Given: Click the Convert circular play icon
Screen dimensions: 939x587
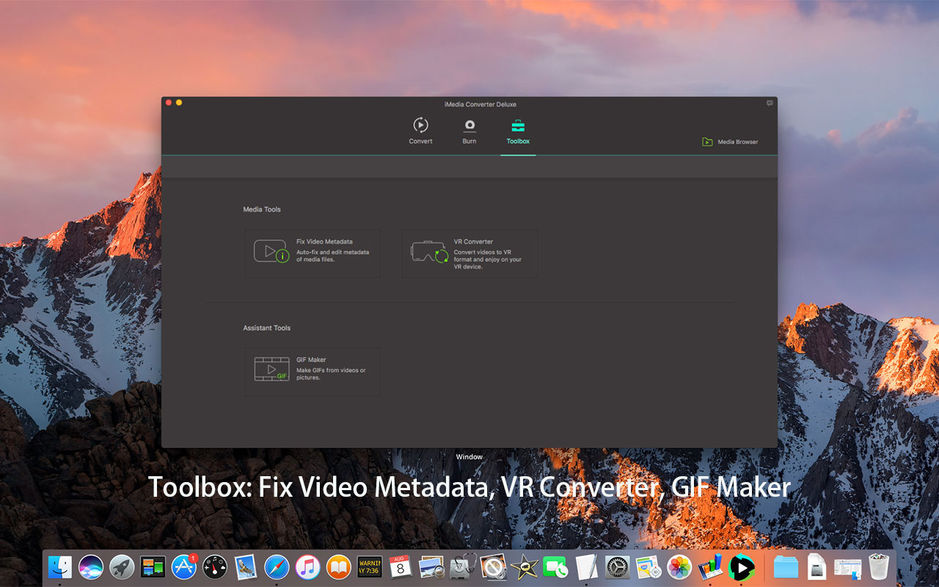Looking at the screenshot, I should coord(420,127).
